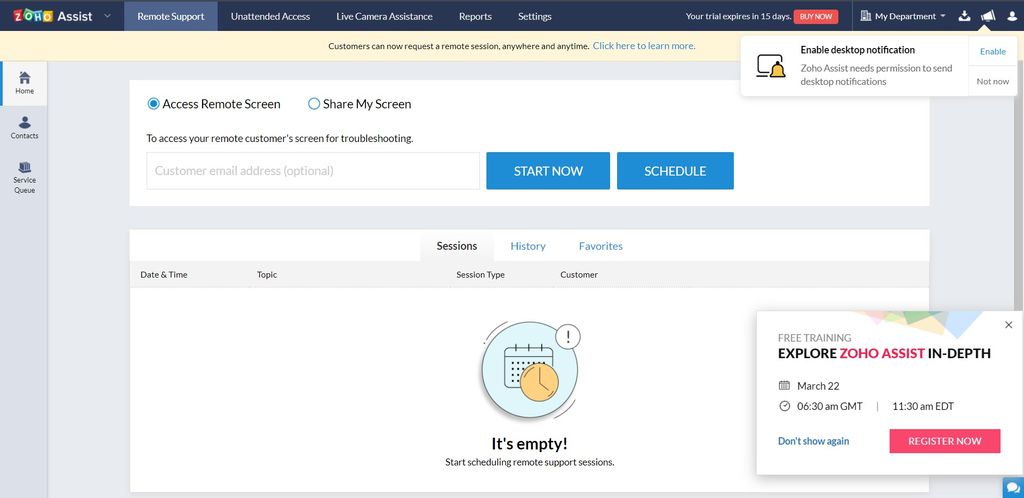
Task: Click the Session Type column header
Action: click(x=481, y=275)
